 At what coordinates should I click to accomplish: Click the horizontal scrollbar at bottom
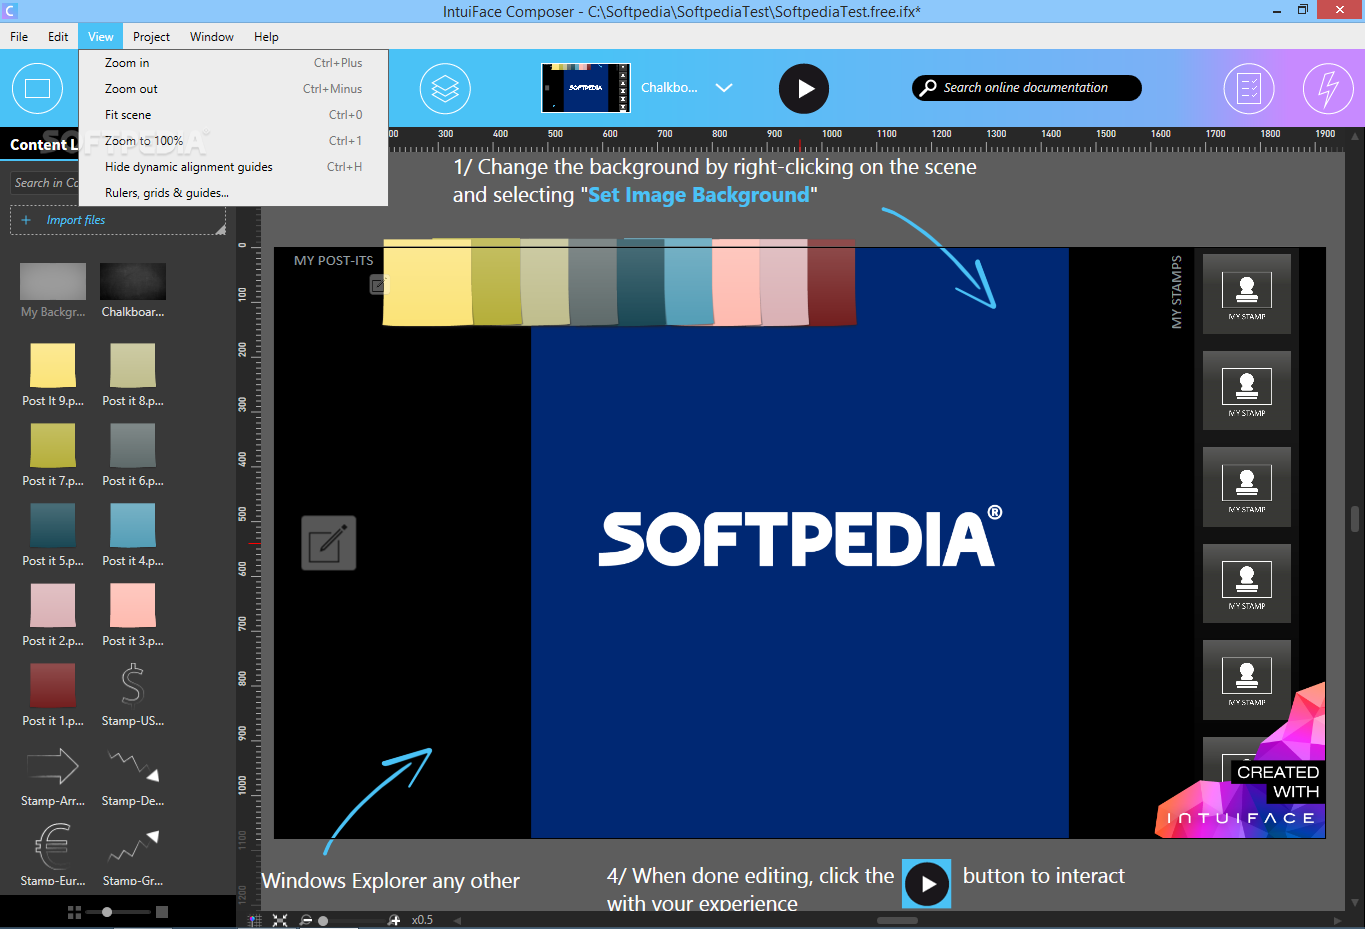[x=897, y=920]
